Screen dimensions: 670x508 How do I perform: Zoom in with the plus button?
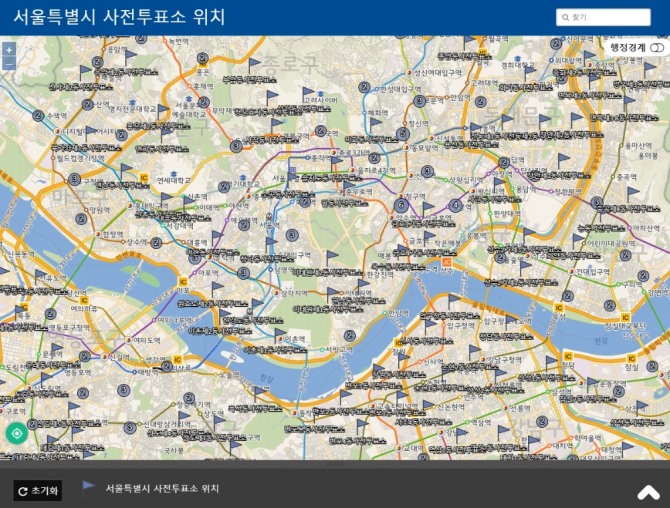pos(9,50)
